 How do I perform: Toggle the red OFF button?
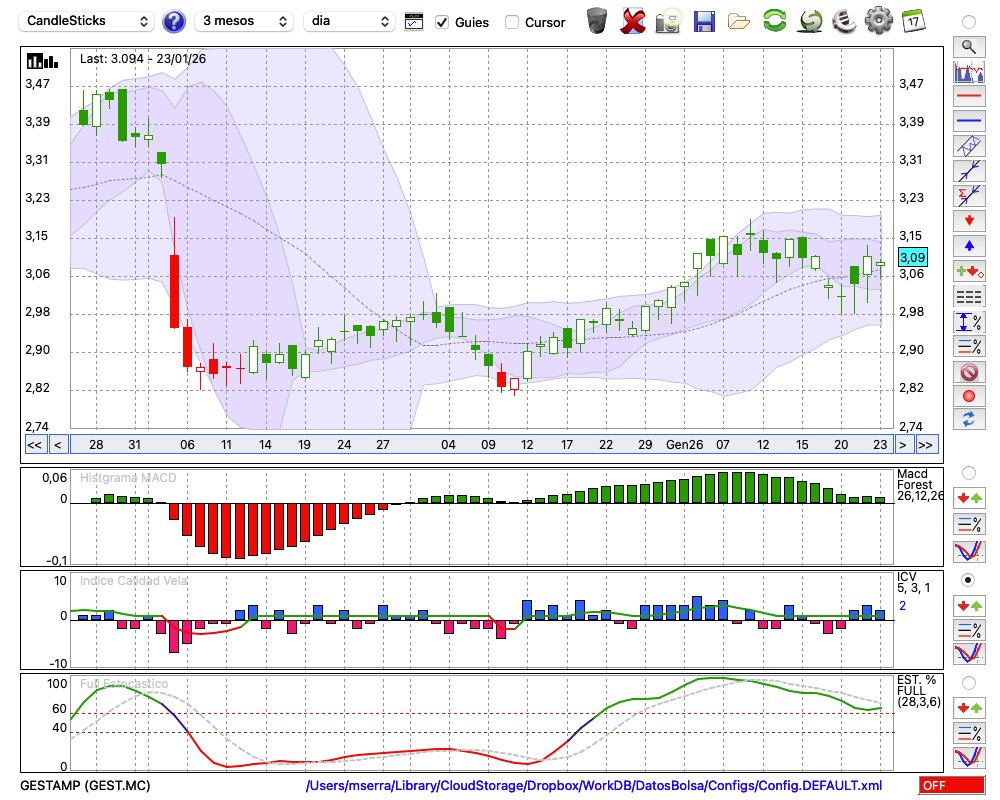click(952, 785)
